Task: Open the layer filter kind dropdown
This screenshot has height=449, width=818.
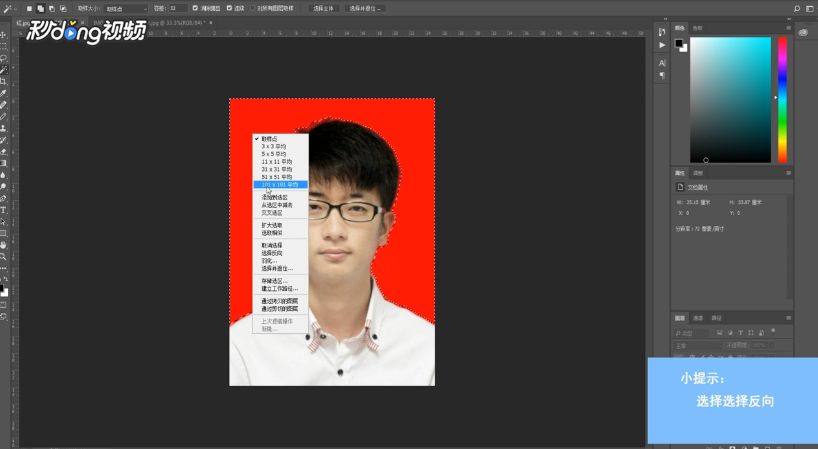Action: [x=692, y=333]
